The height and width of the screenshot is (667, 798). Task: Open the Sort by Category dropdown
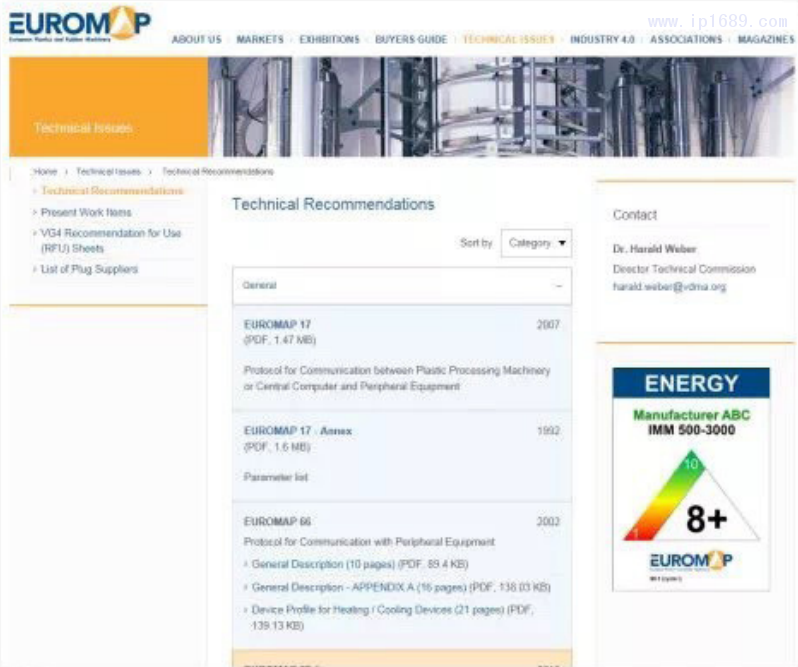pyautogui.click(x=536, y=243)
